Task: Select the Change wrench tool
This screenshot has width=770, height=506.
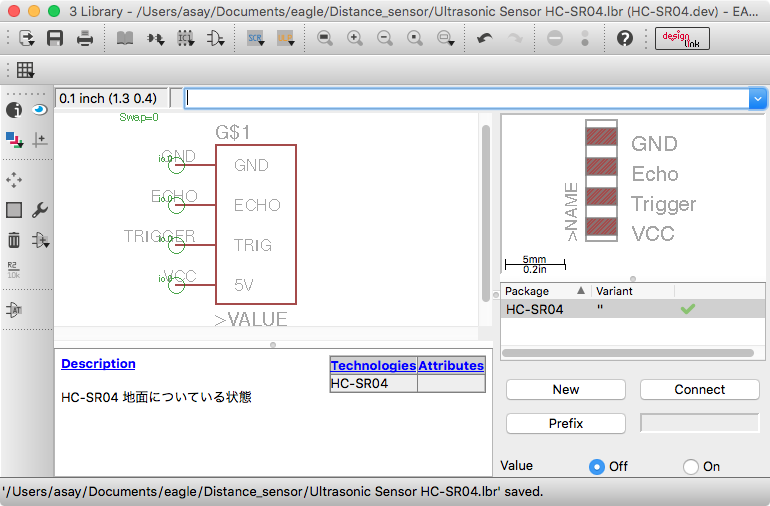Action: 39,210
